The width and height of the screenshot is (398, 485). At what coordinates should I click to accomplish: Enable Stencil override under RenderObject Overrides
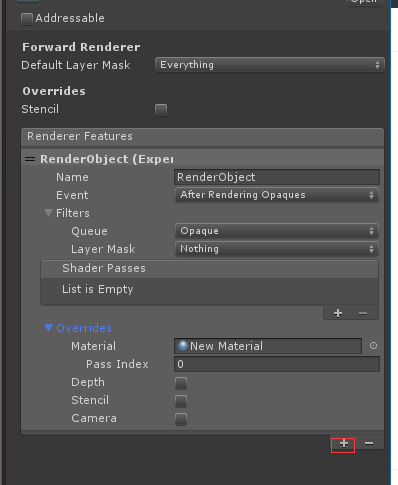(x=181, y=401)
